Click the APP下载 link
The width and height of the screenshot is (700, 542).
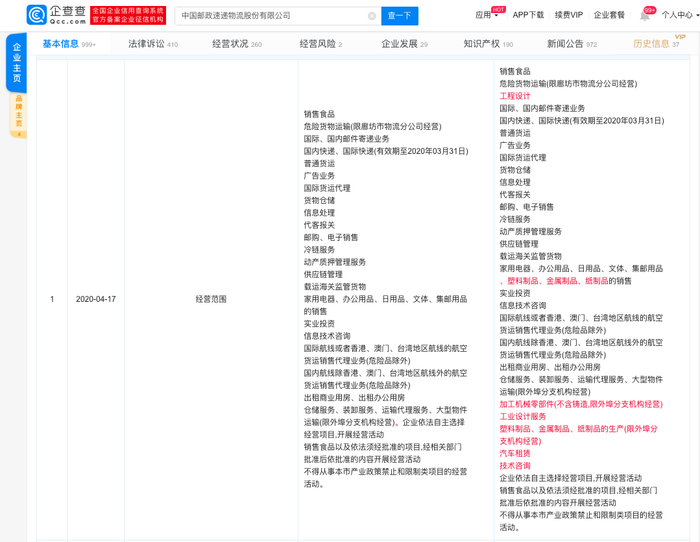(x=528, y=15)
